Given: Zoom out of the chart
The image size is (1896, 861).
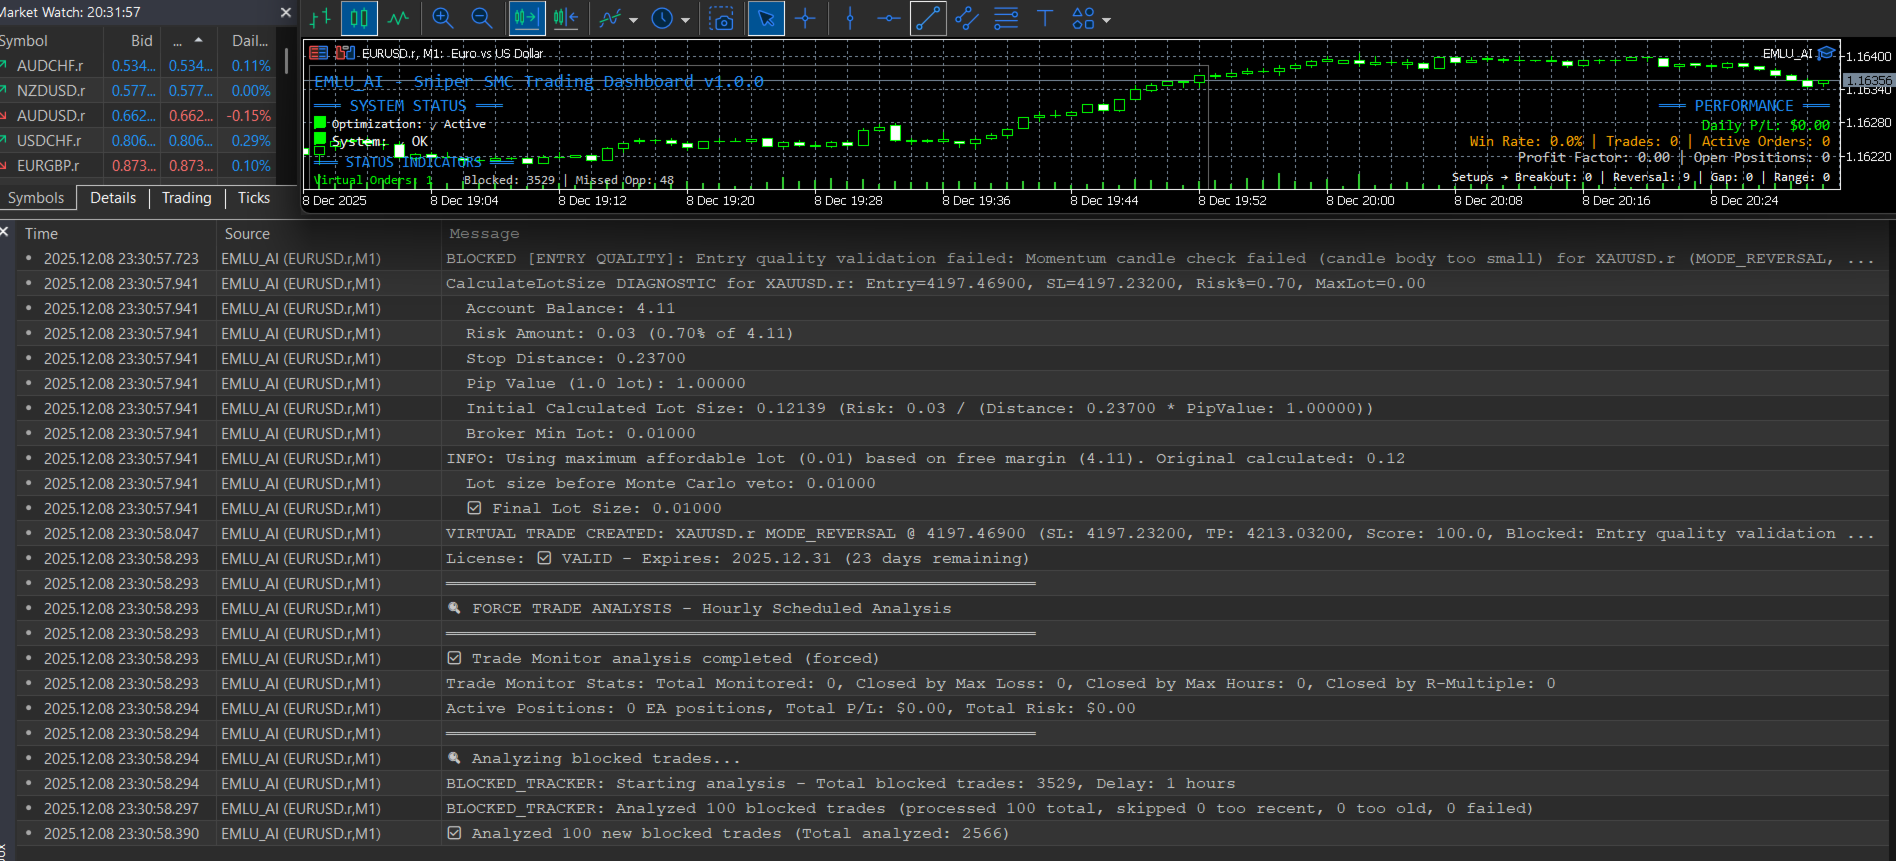Looking at the screenshot, I should [481, 18].
